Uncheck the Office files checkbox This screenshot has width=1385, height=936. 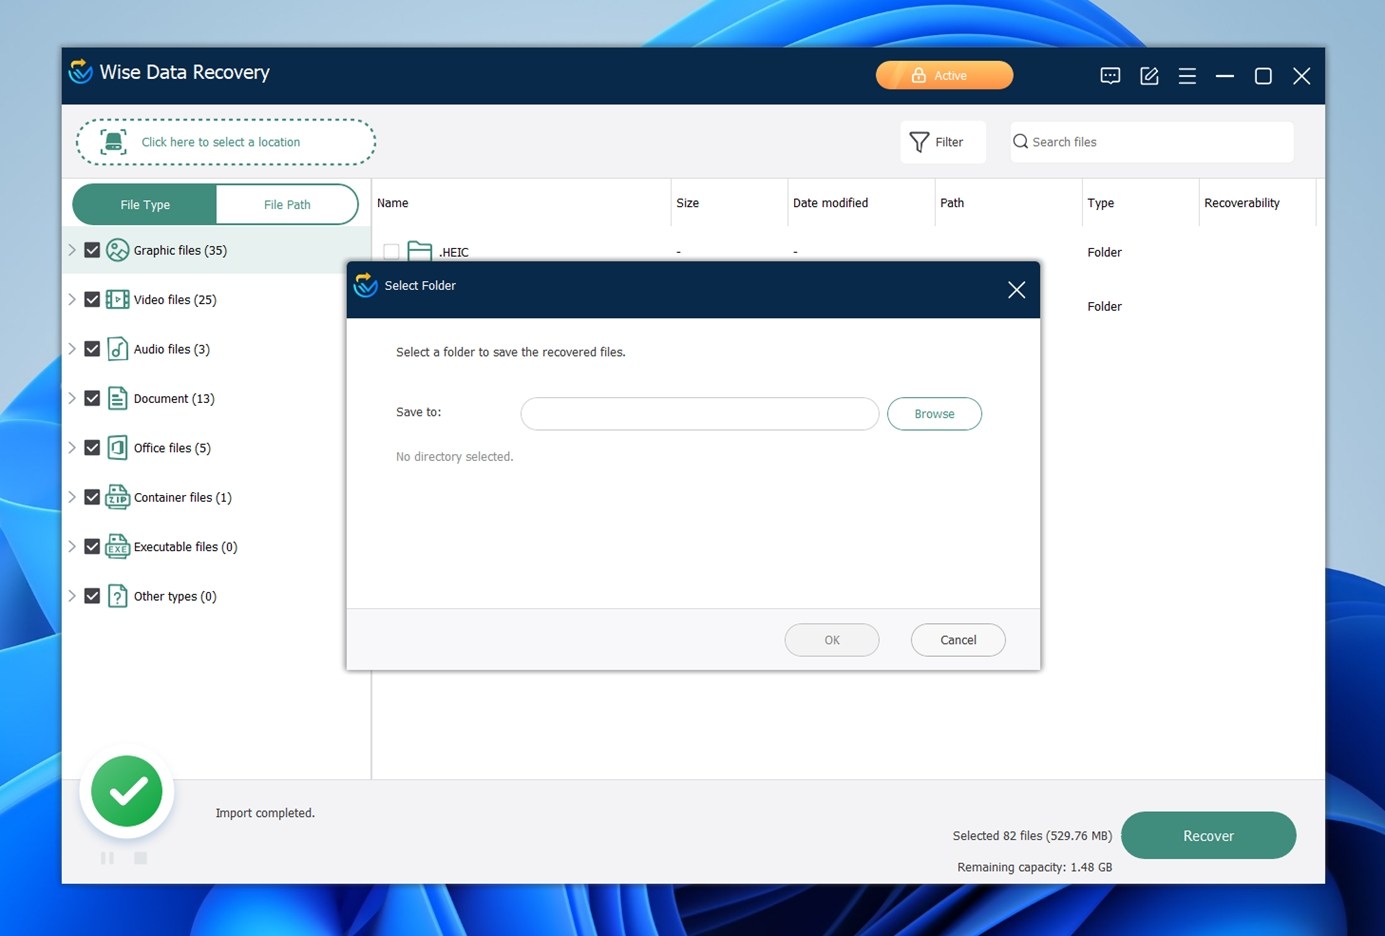[92, 447]
